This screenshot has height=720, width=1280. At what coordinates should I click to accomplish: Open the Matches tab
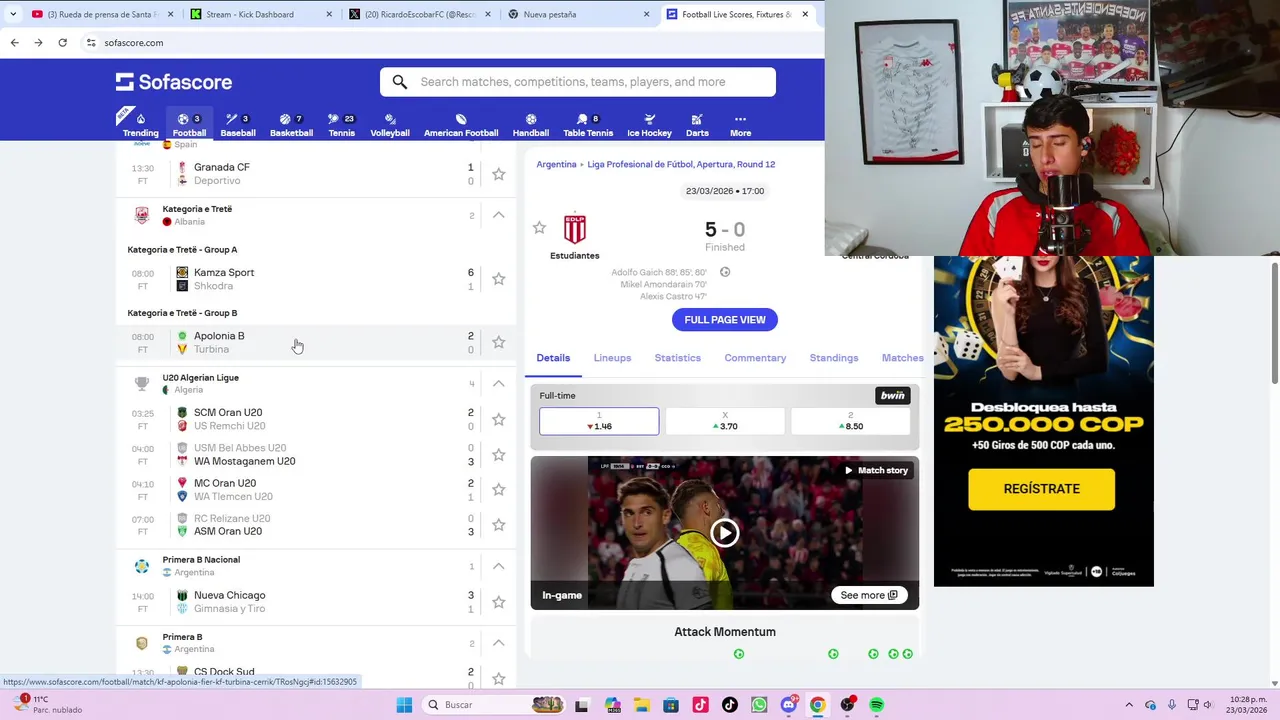tap(902, 358)
